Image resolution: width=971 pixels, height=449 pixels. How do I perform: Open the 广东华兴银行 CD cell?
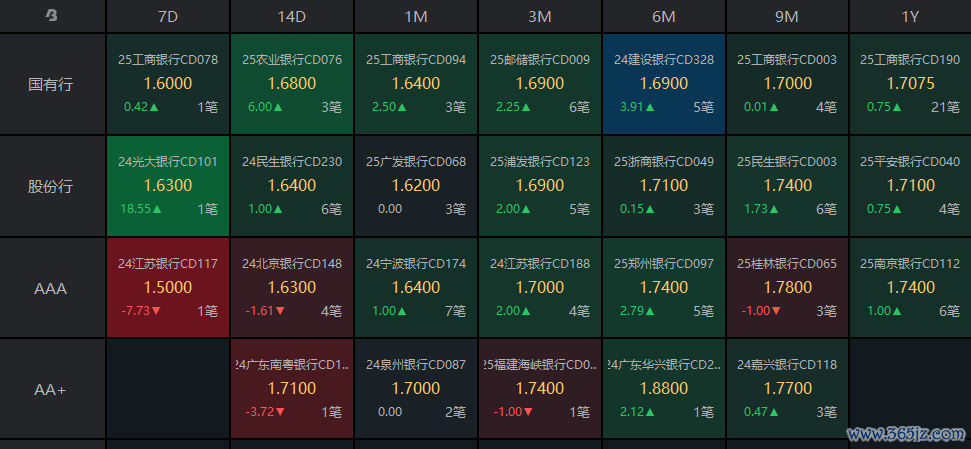[x=663, y=389]
